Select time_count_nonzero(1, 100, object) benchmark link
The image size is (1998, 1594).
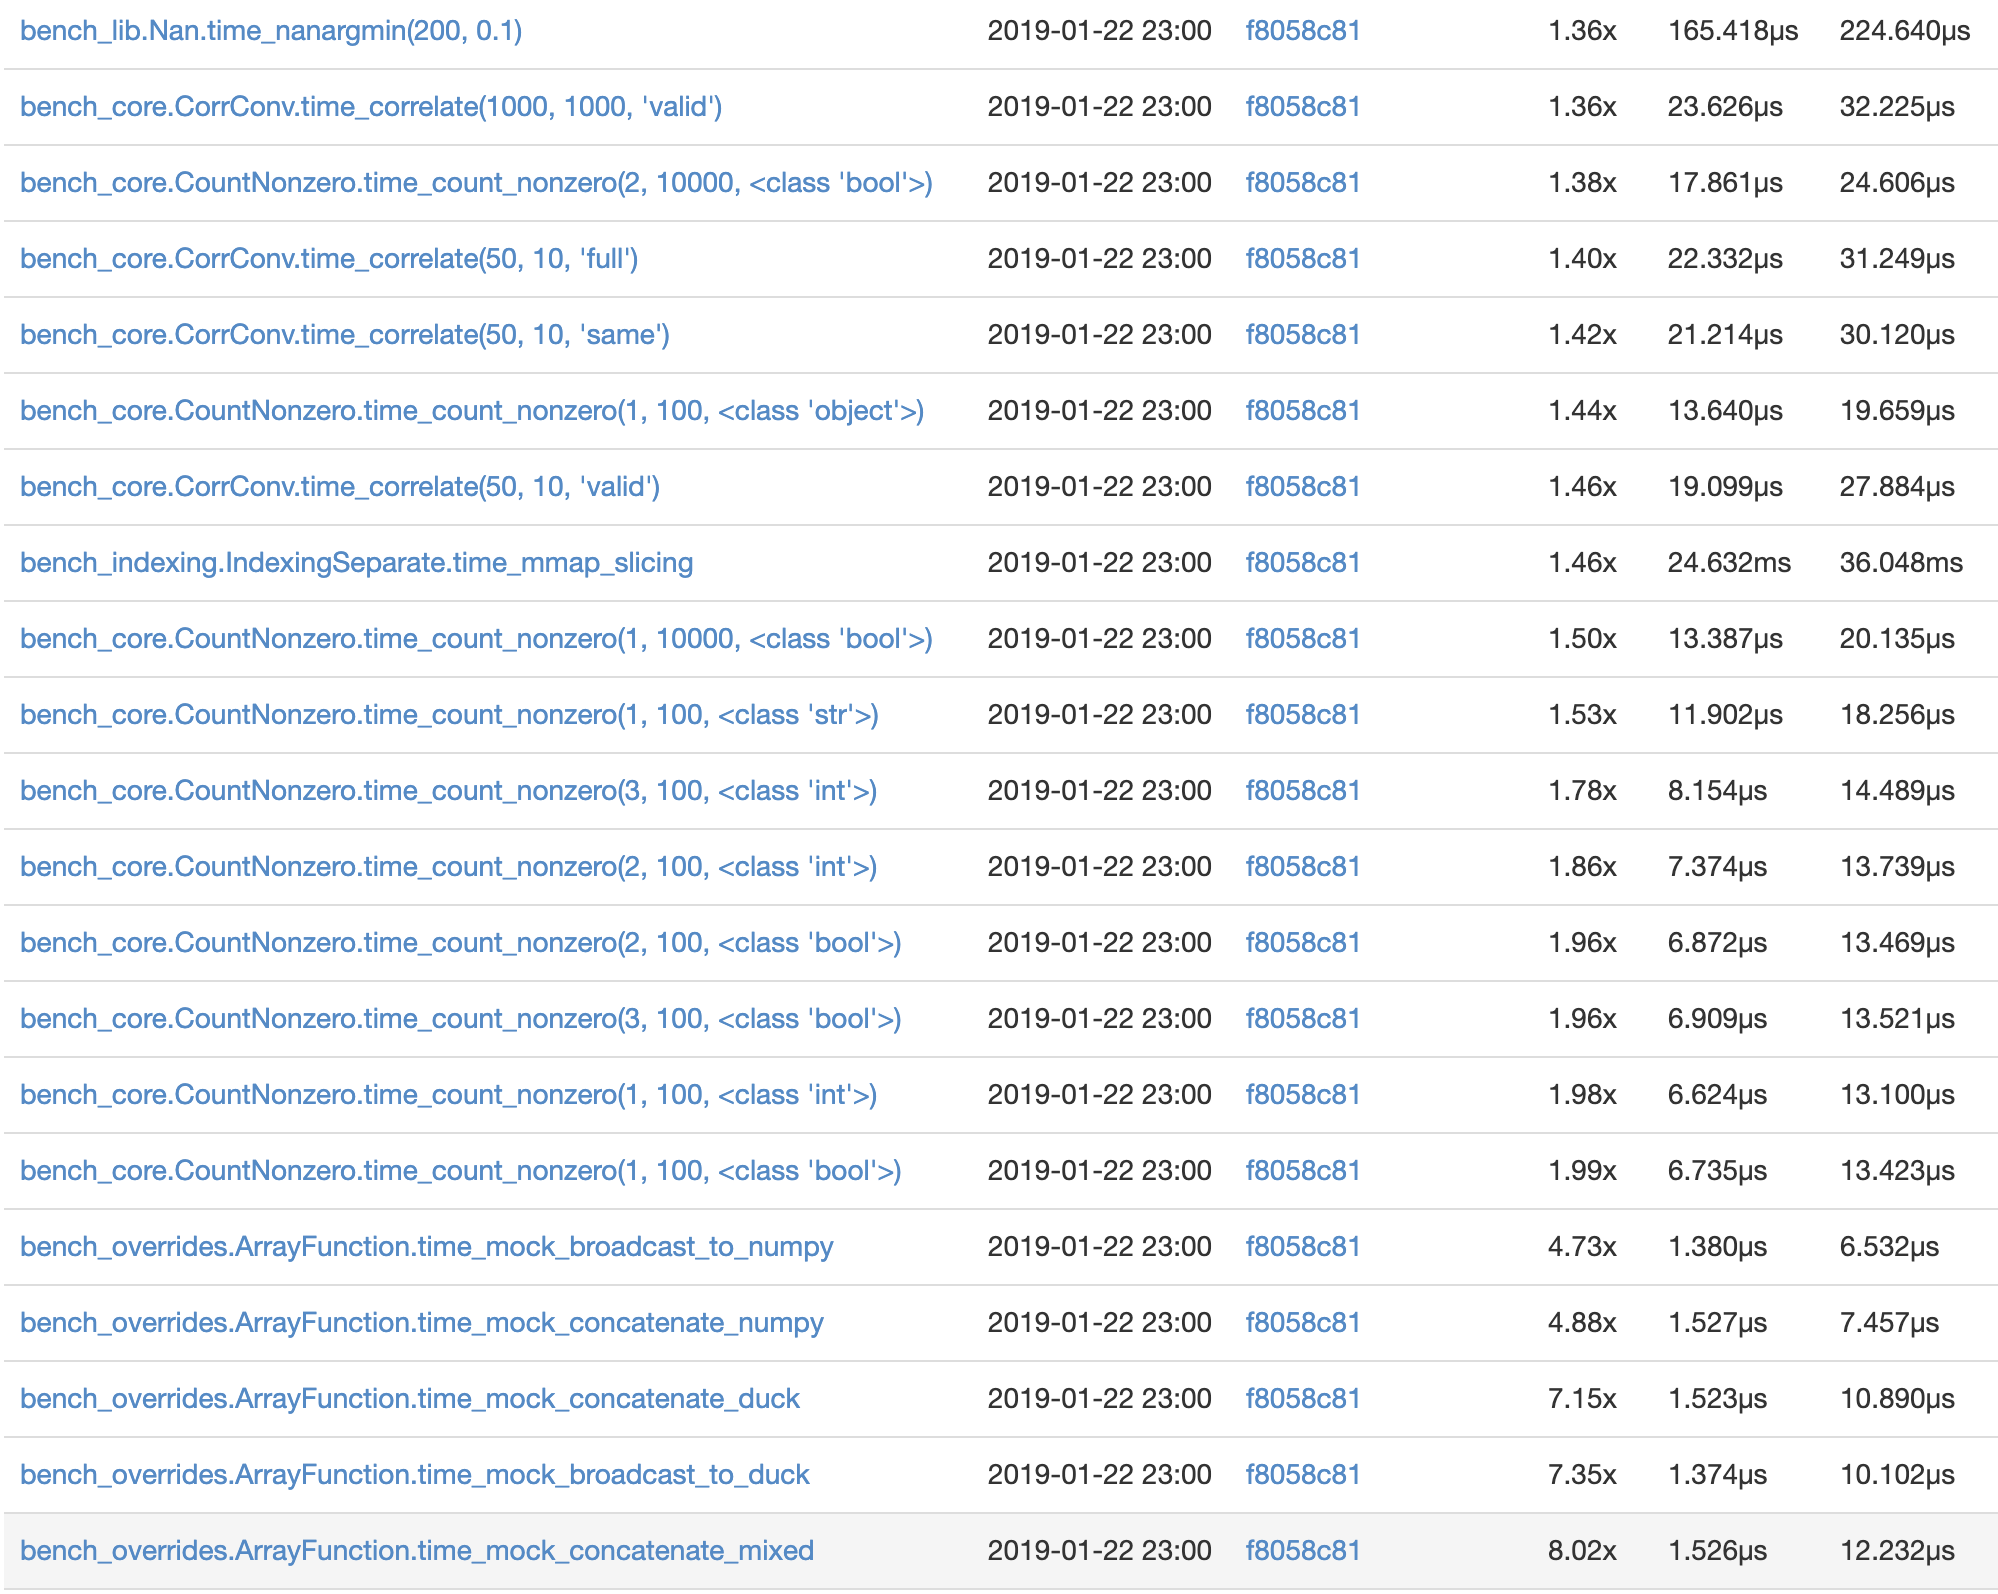(x=472, y=411)
